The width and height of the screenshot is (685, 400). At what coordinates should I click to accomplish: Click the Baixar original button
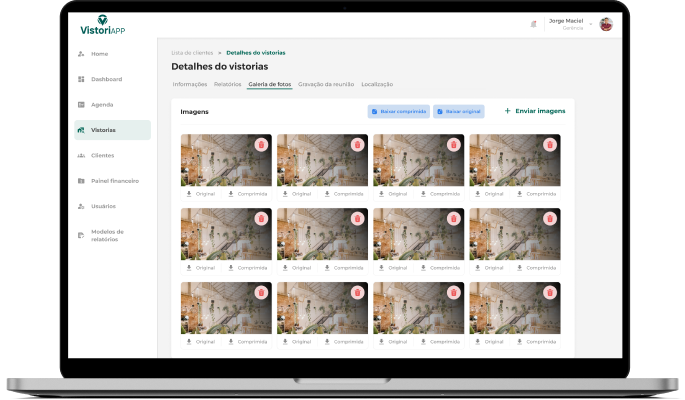pyautogui.click(x=459, y=112)
